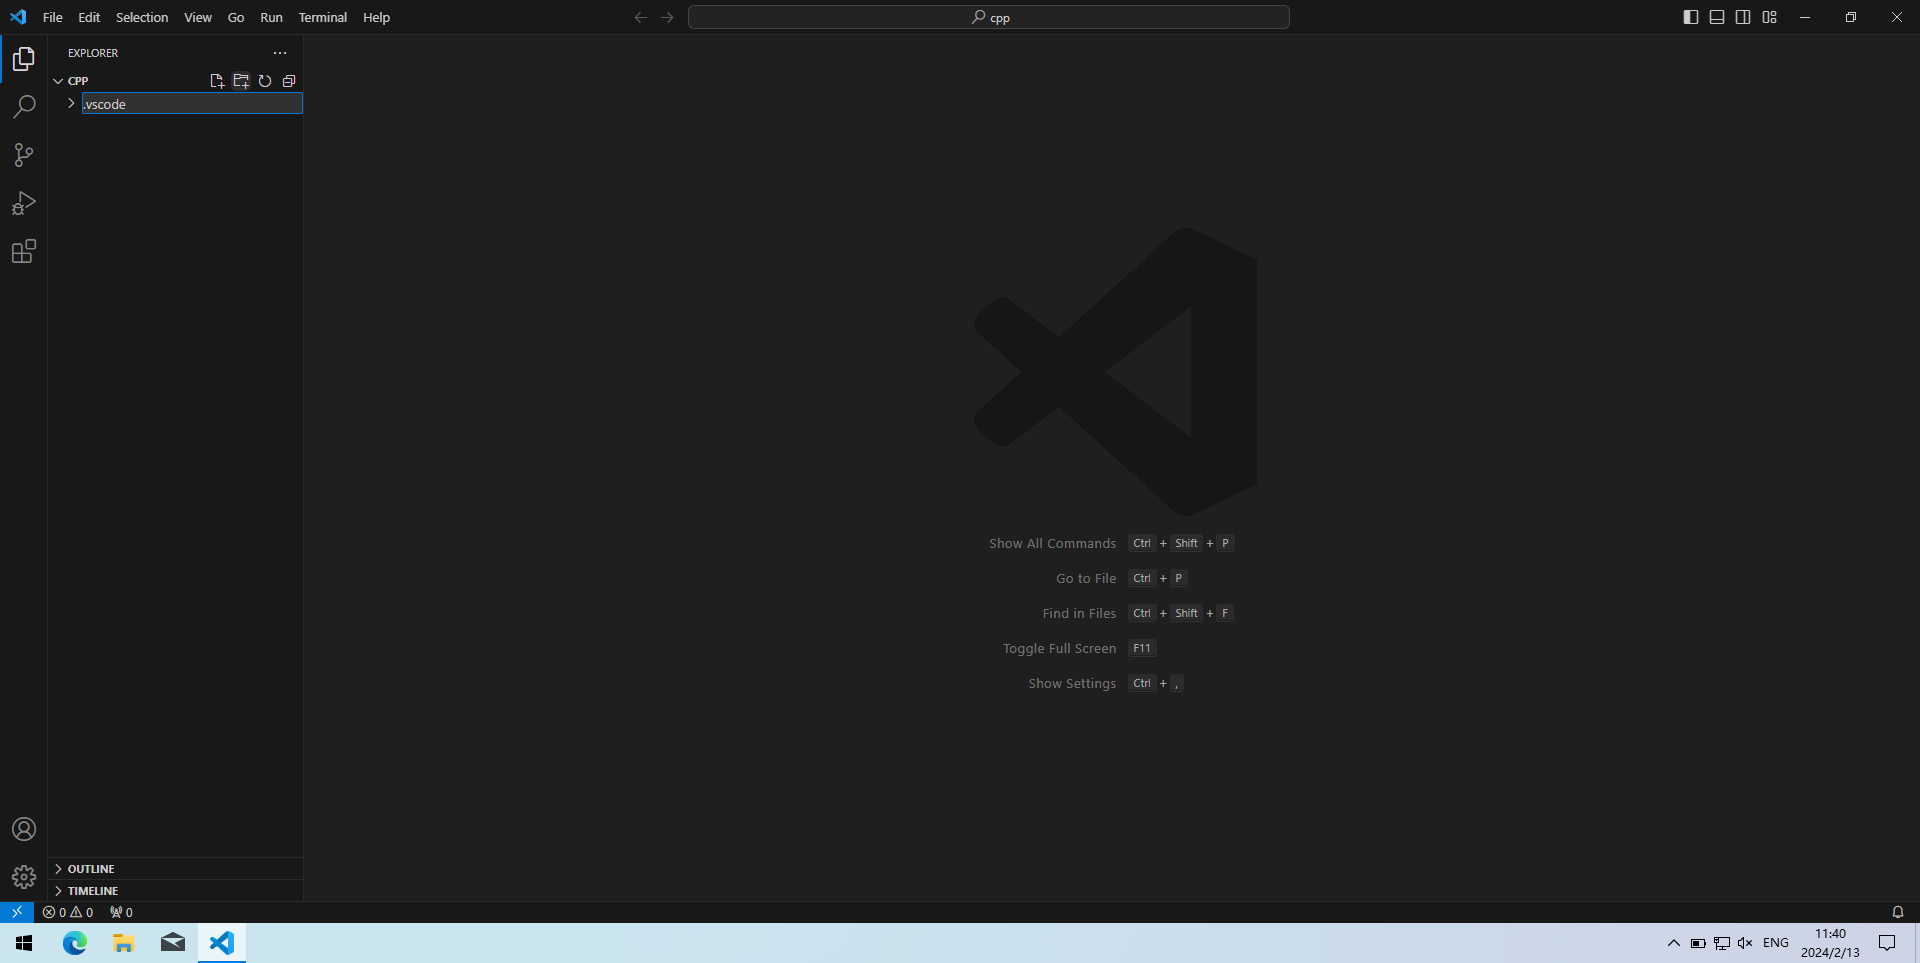Screen dimensions: 1920x963
Task: Open the Edit menu
Action: point(89,17)
